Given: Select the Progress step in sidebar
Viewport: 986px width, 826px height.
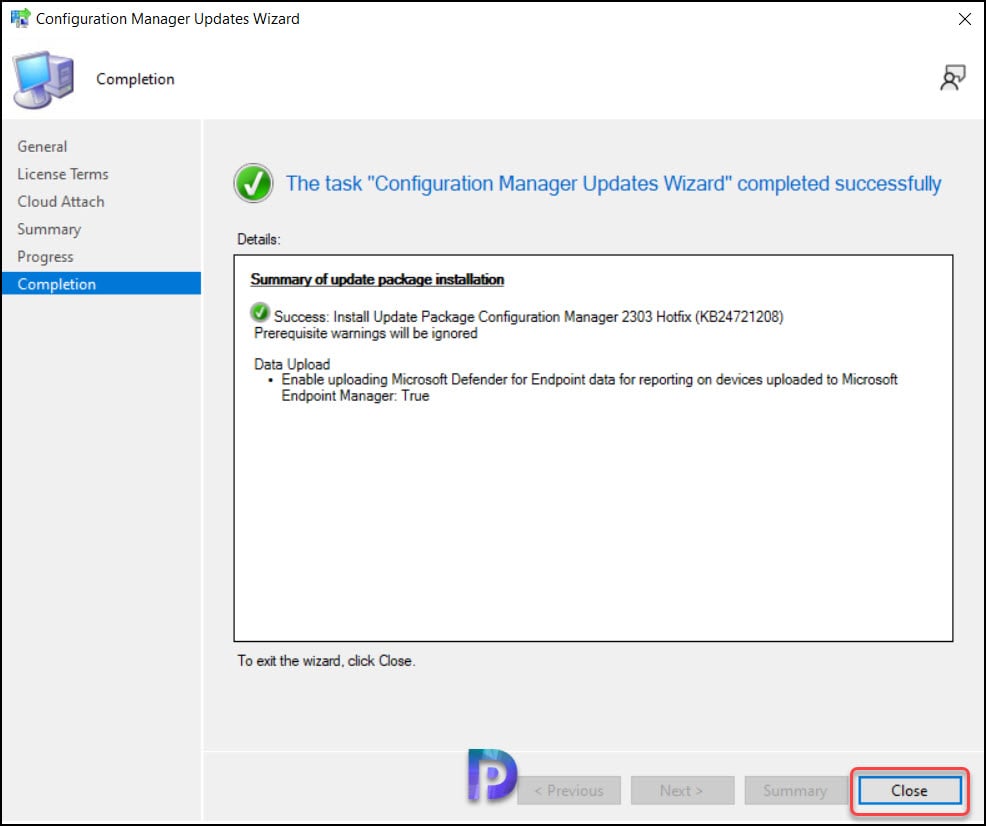Looking at the screenshot, I should click(45, 257).
